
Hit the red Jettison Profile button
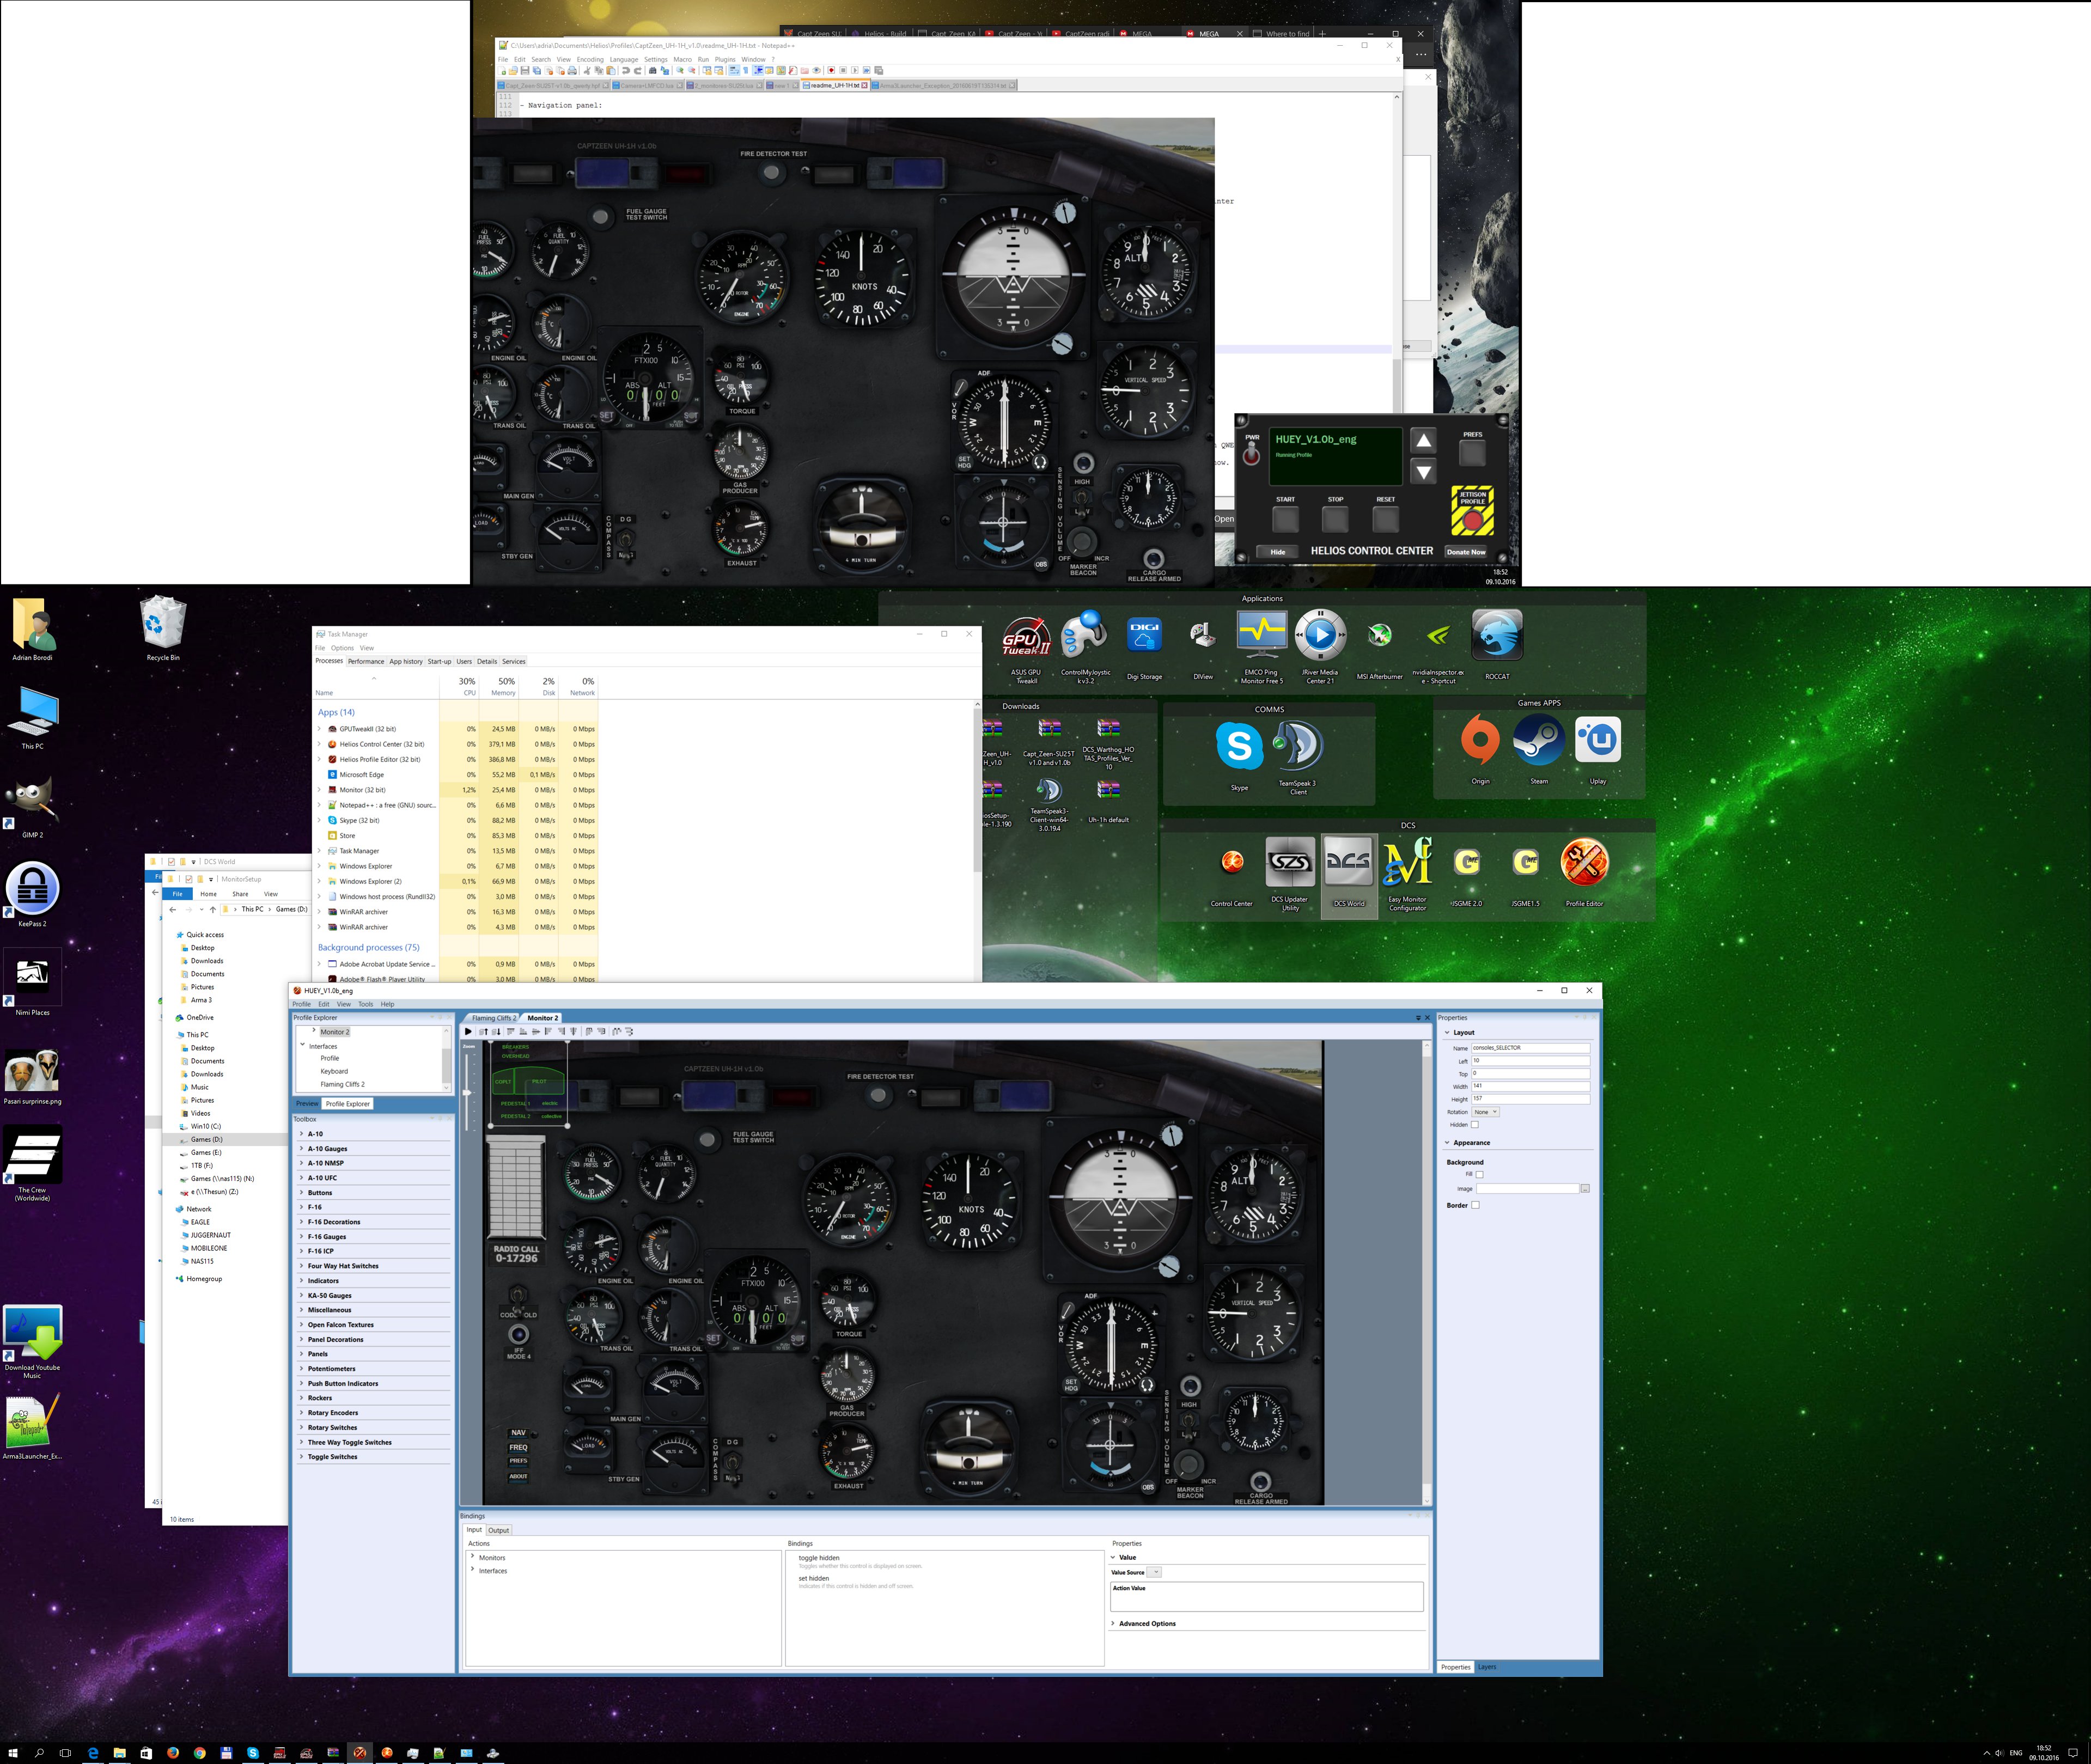pyautogui.click(x=1472, y=520)
